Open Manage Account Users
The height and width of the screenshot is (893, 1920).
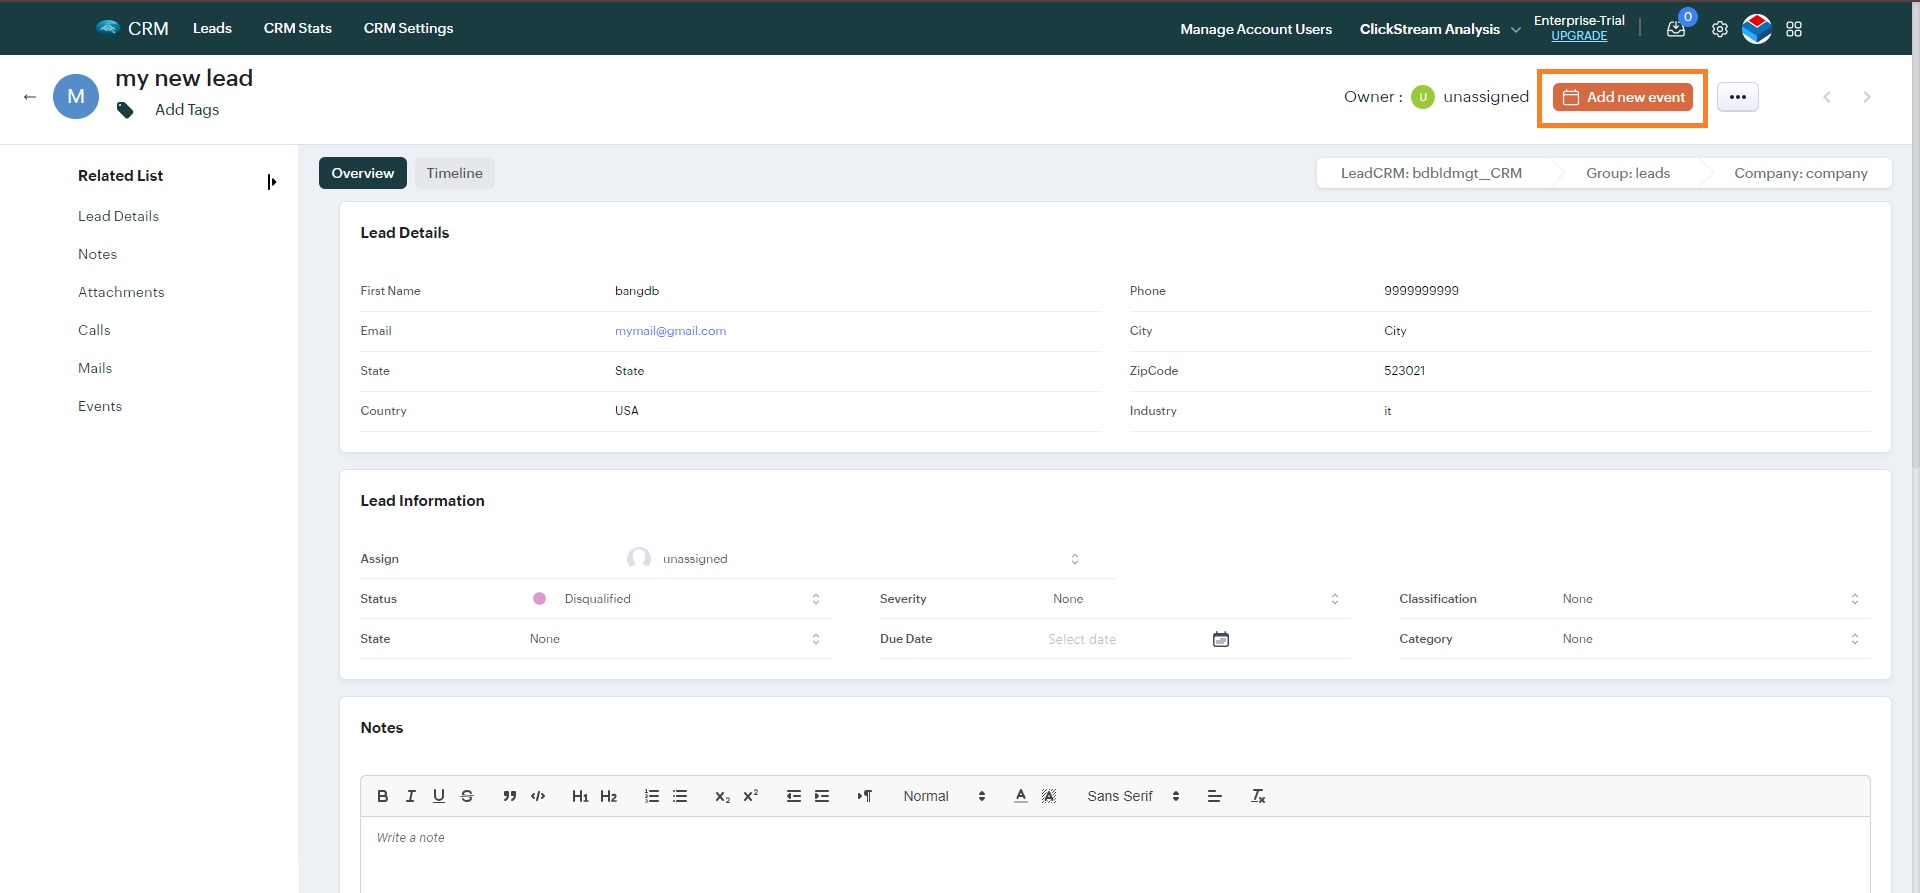click(1256, 29)
